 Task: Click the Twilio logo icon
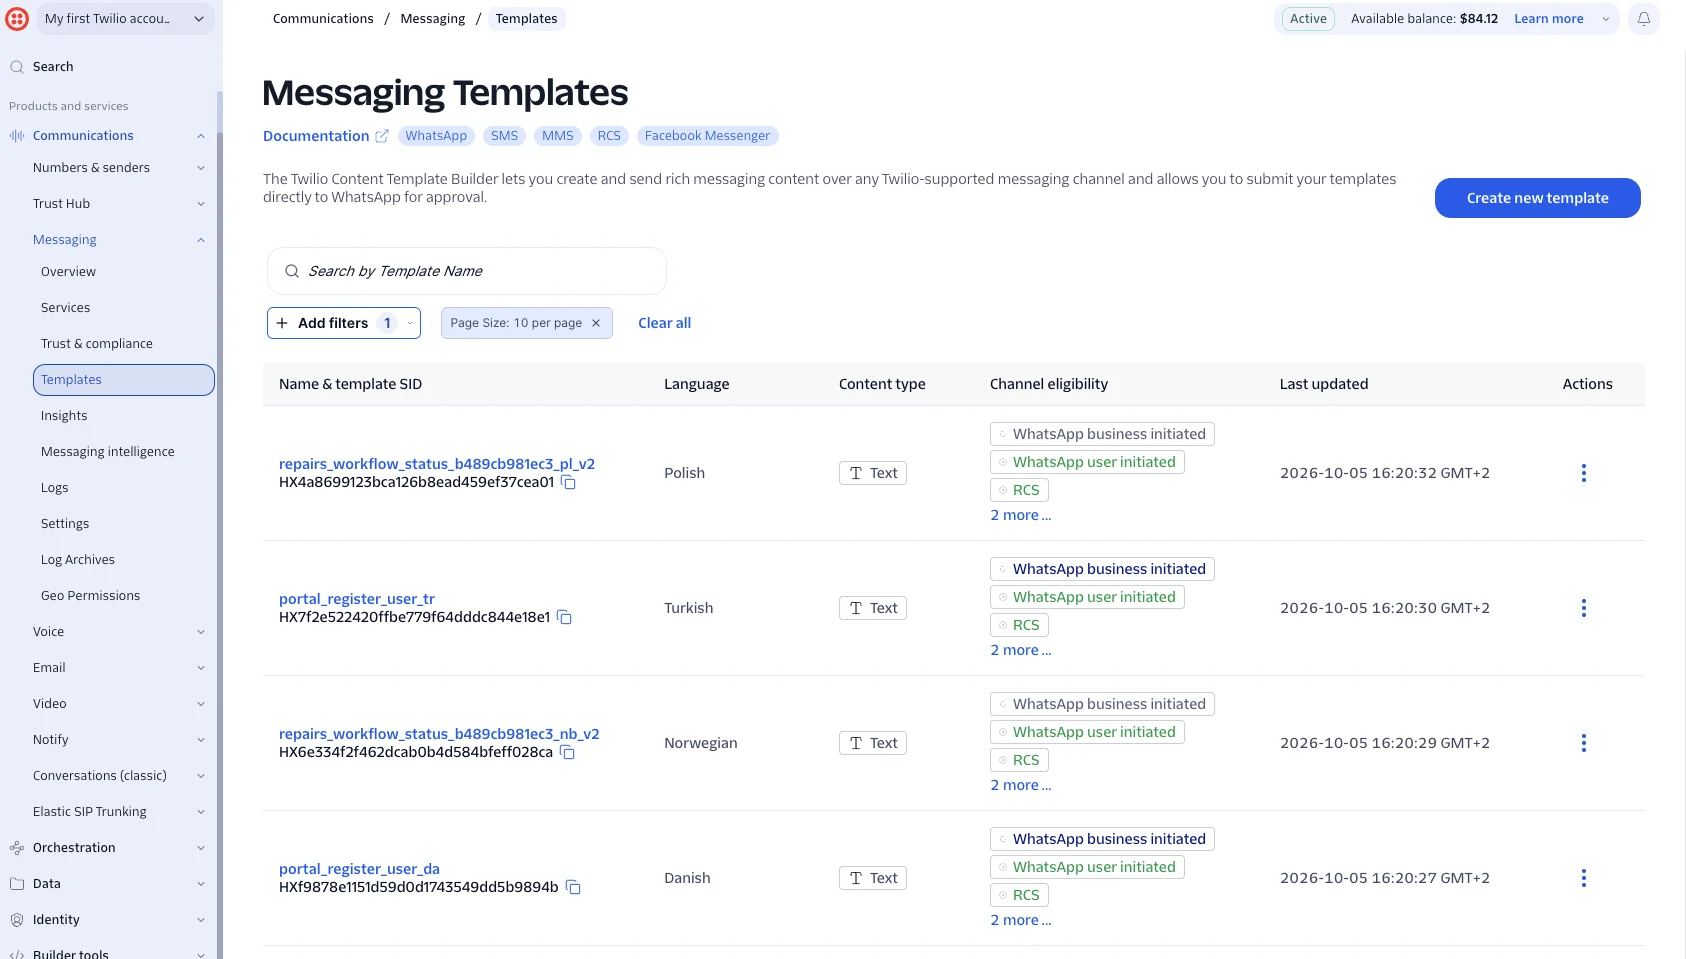coord(17,18)
